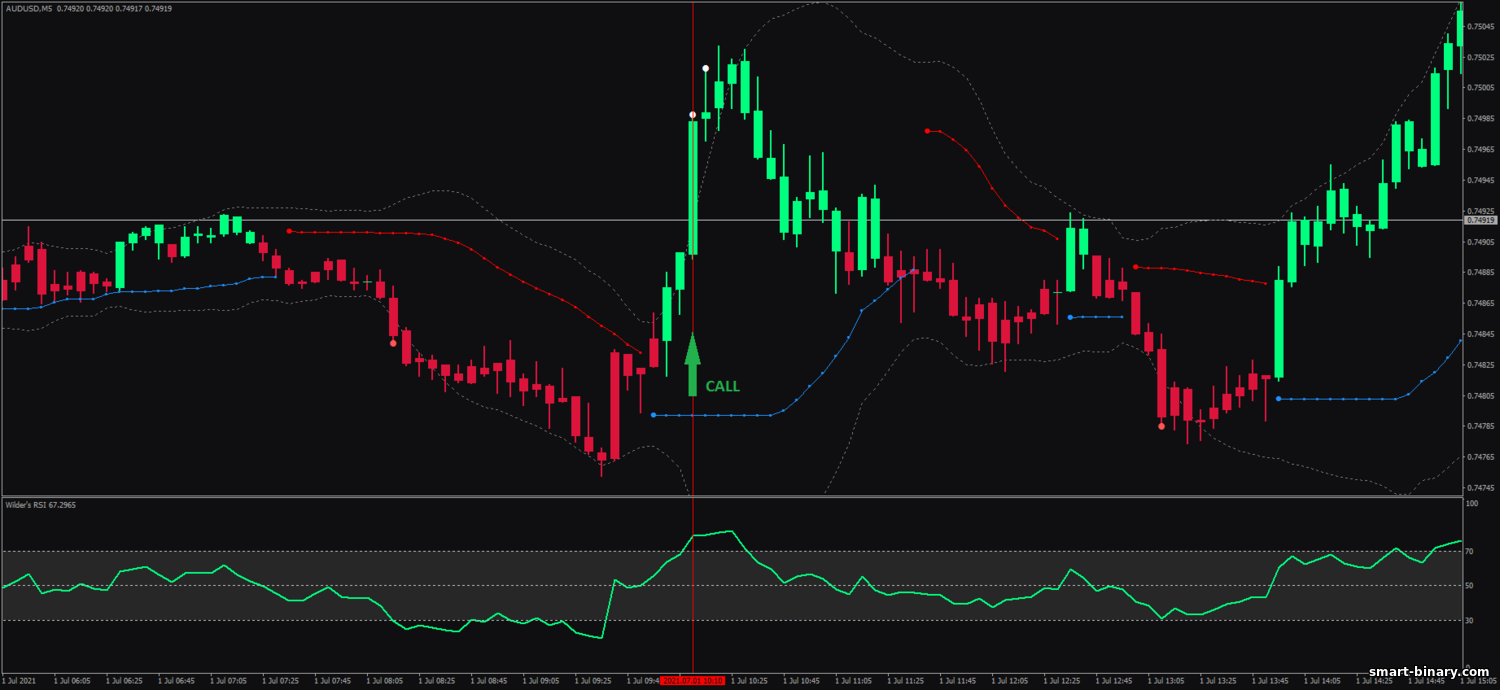Image resolution: width=1500 pixels, height=690 pixels.
Task: Click price axis label 0.74765
Action: tap(1482, 457)
